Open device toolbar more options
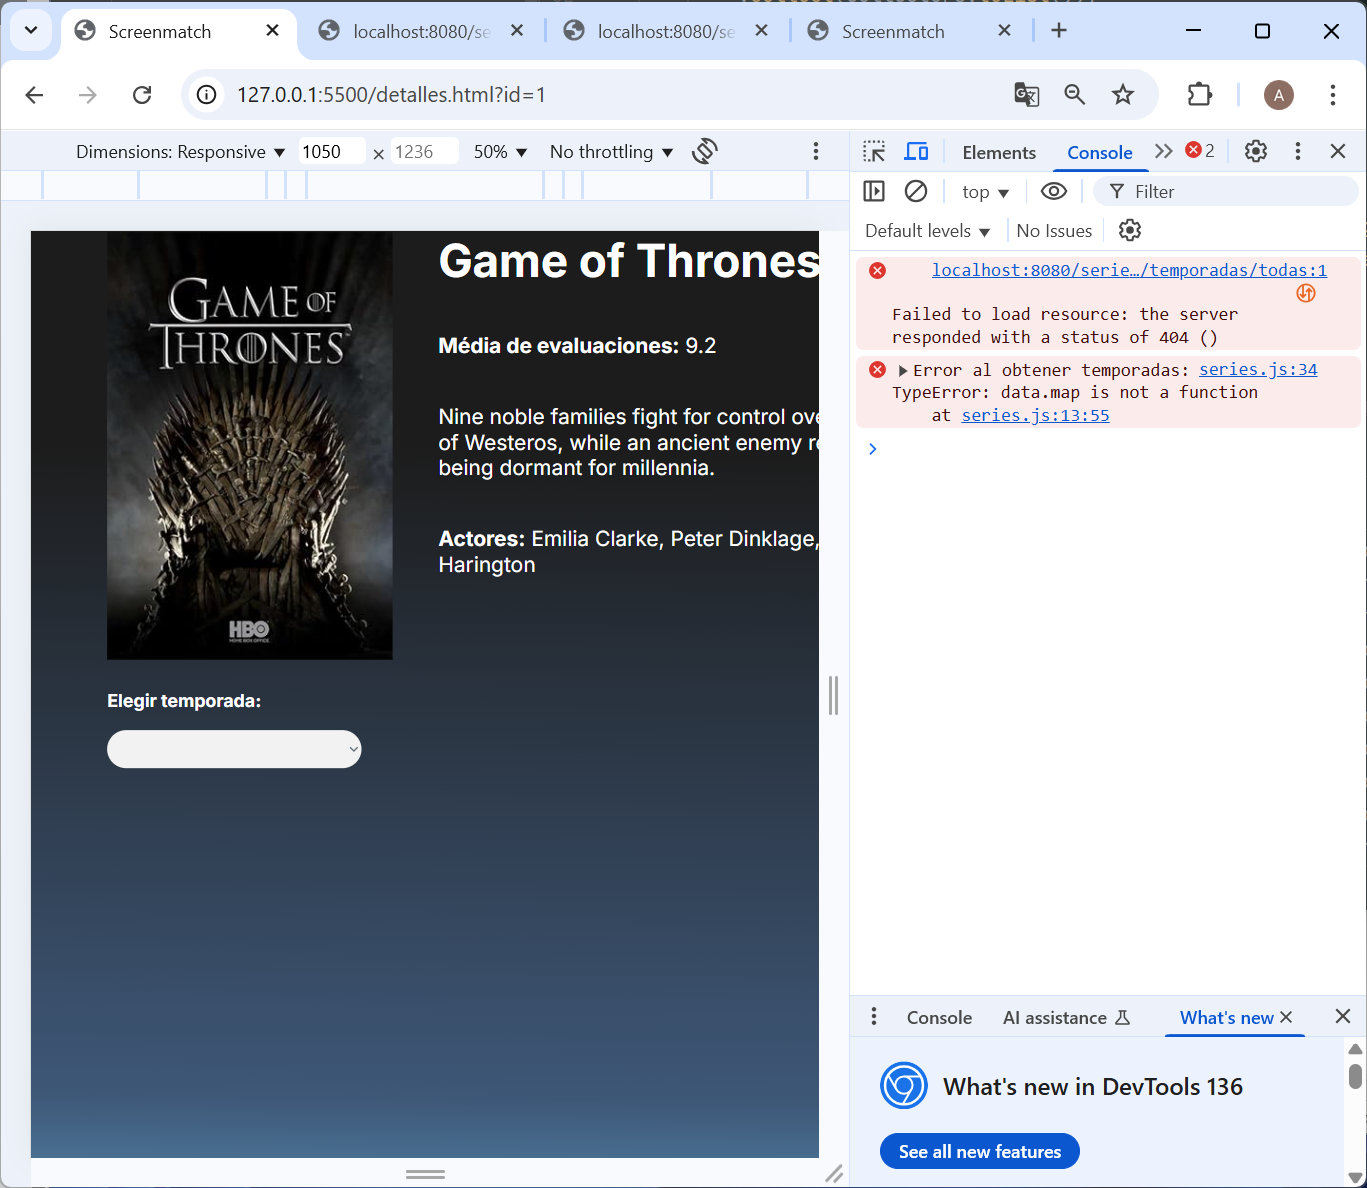The height and width of the screenshot is (1188, 1367). 816,151
